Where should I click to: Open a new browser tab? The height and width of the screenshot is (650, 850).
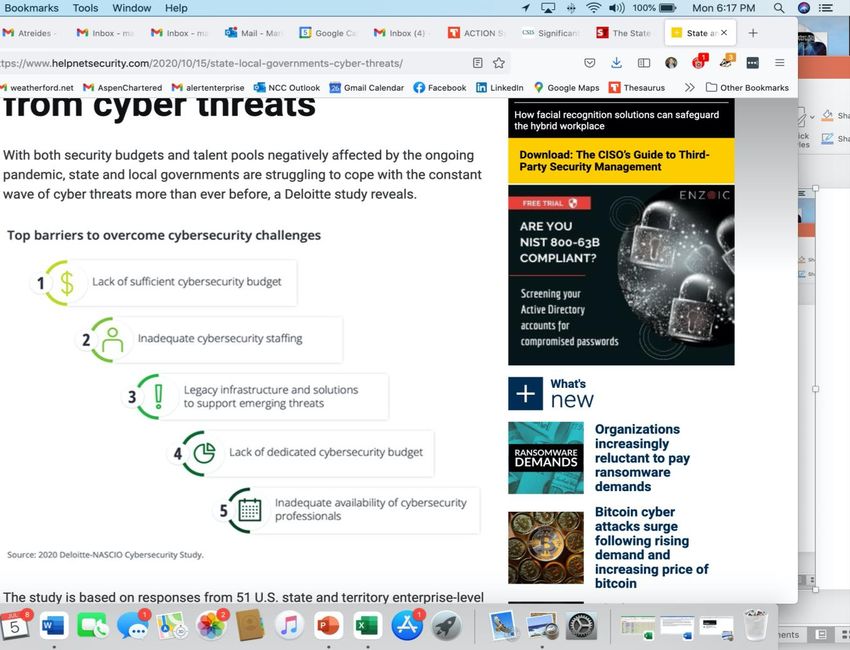click(x=753, y=33)
